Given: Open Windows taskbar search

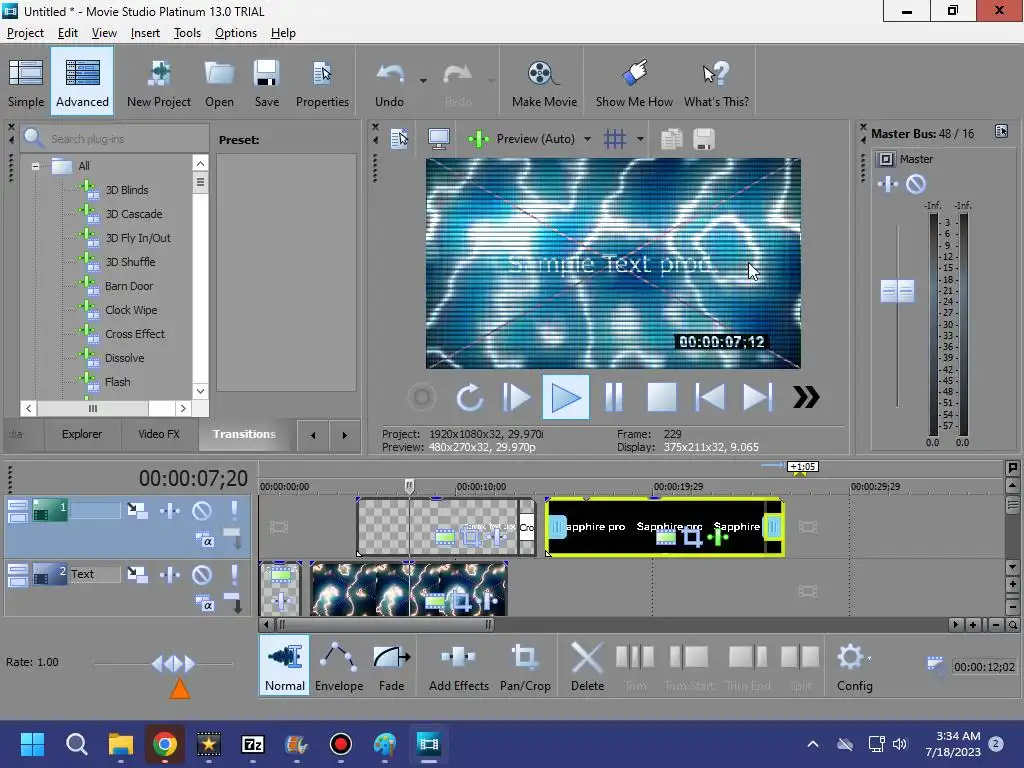Looking at the screenshot, I should [76, 744].
